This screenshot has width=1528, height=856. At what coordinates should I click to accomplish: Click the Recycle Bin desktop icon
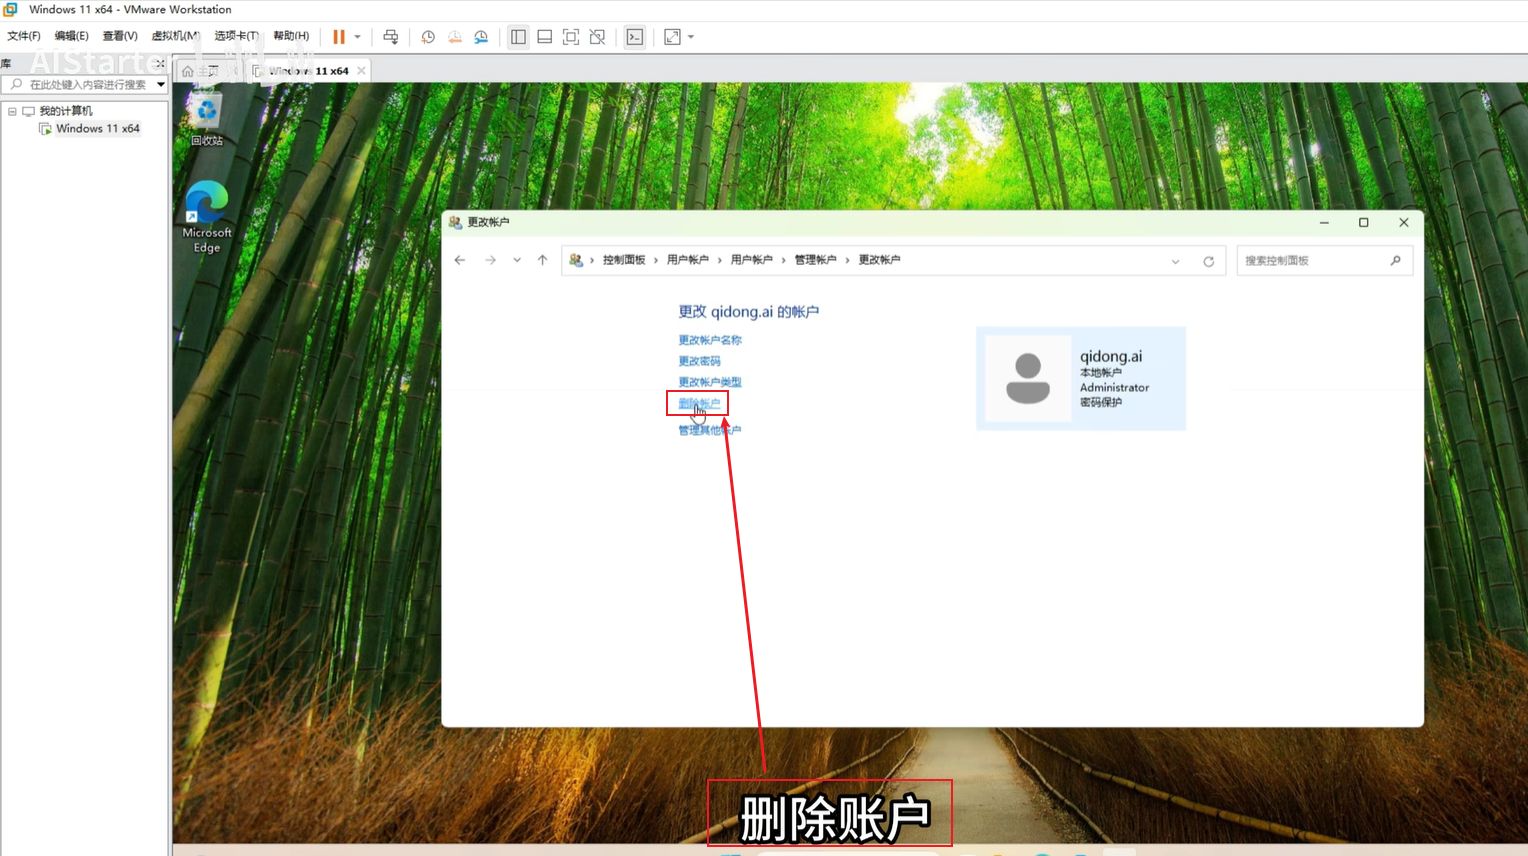(207, 118)
